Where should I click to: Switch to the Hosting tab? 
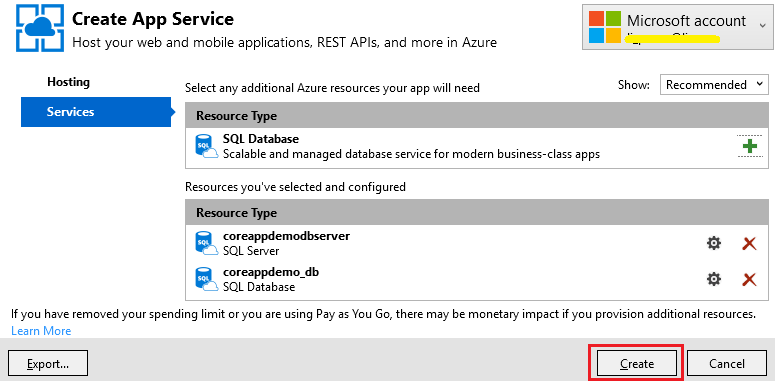coord(68,82)
